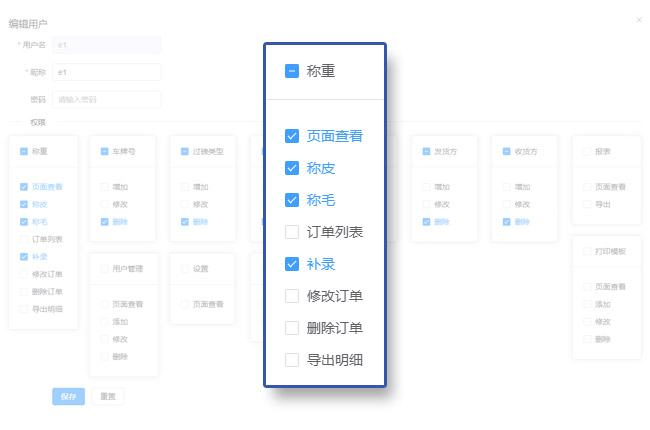The width and height of the screenshot is (650, 430).
Task: Enable 增加 under the 车牌号 group
Action: tap(104, 187)
